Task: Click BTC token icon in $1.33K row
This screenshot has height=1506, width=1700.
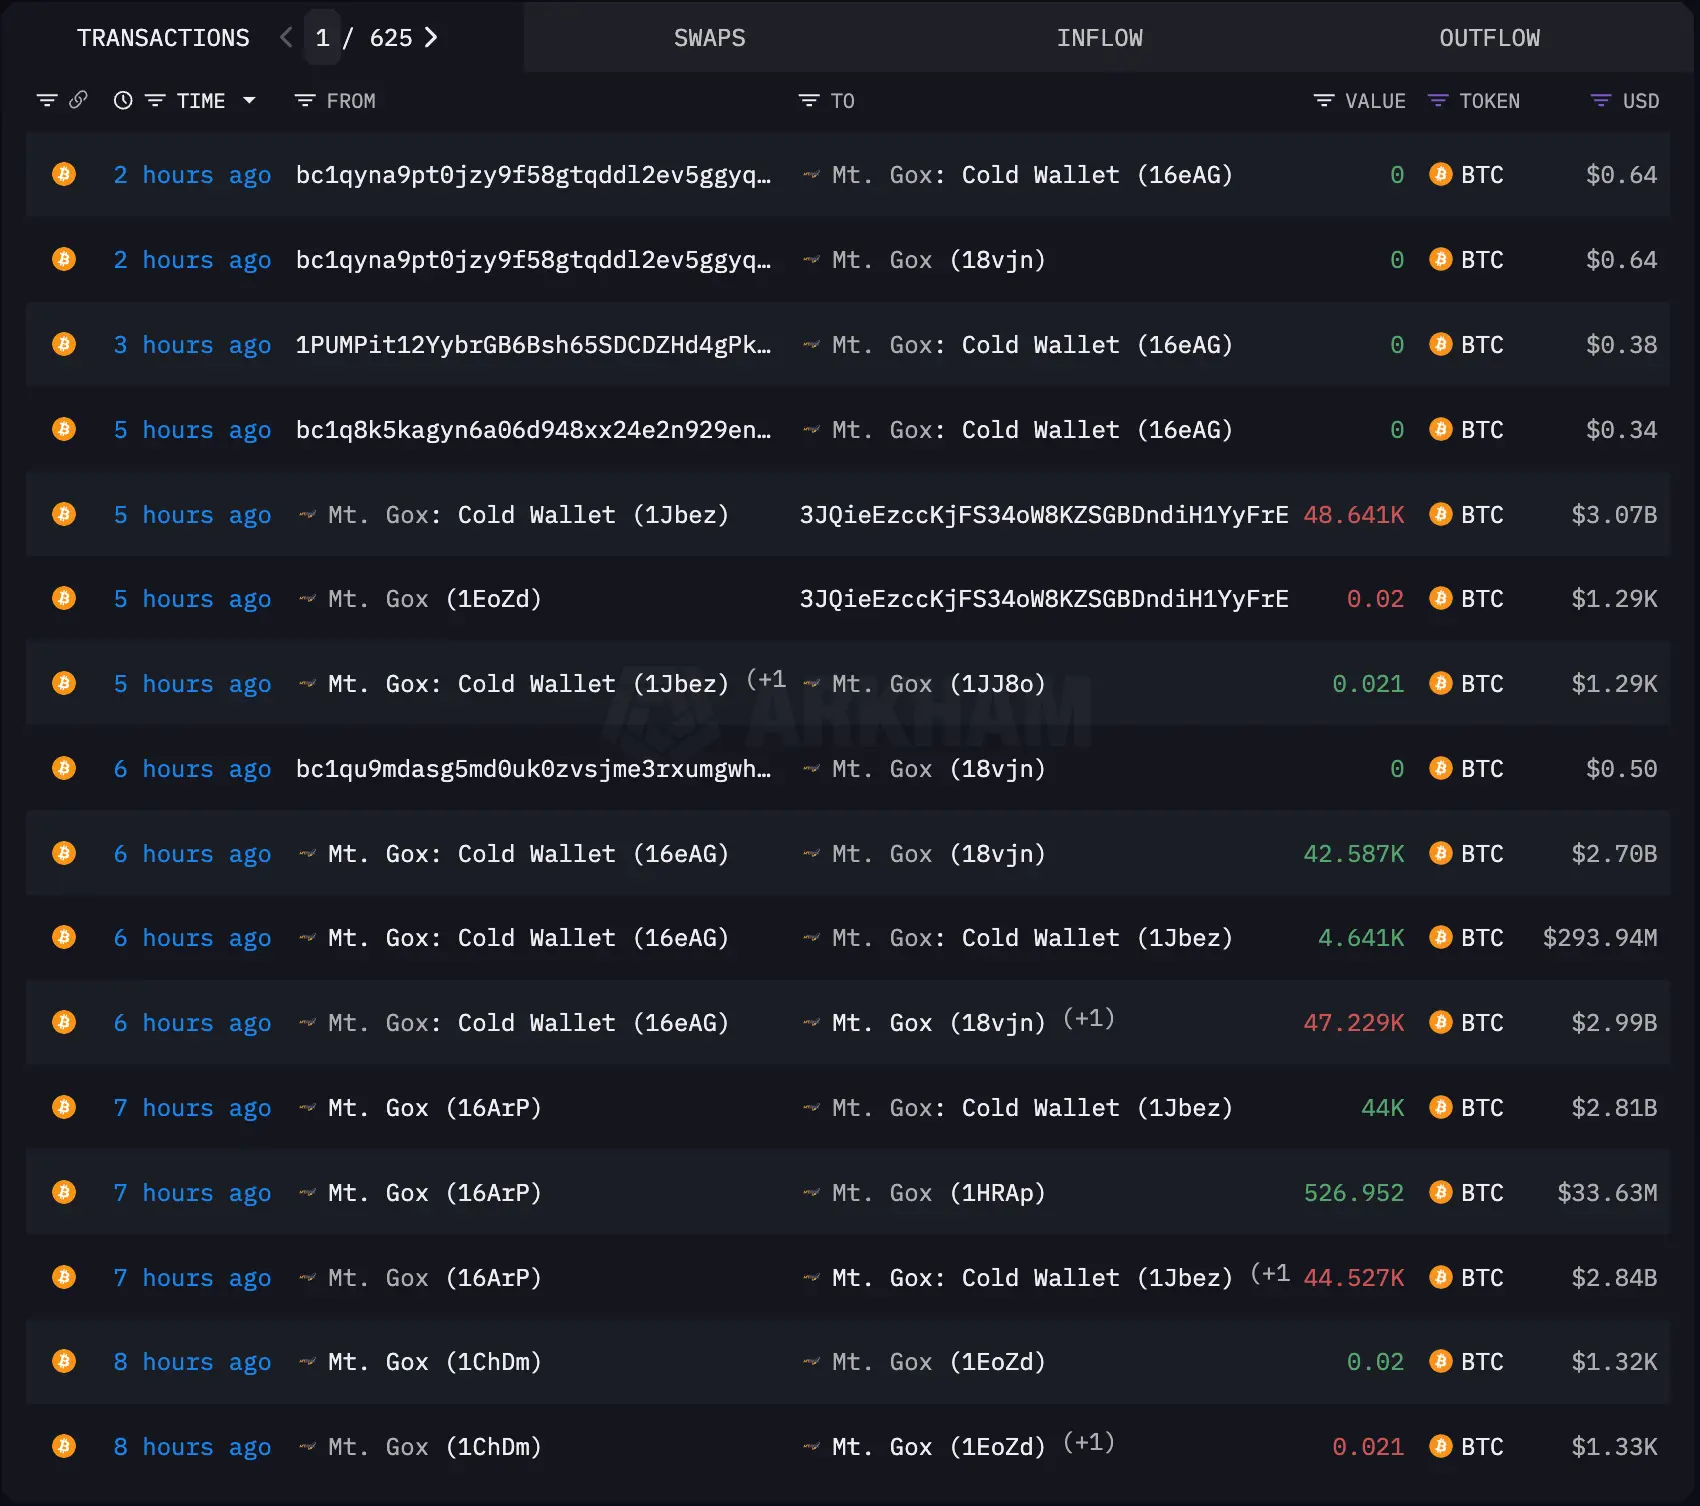Action: click(1441, 1446)
